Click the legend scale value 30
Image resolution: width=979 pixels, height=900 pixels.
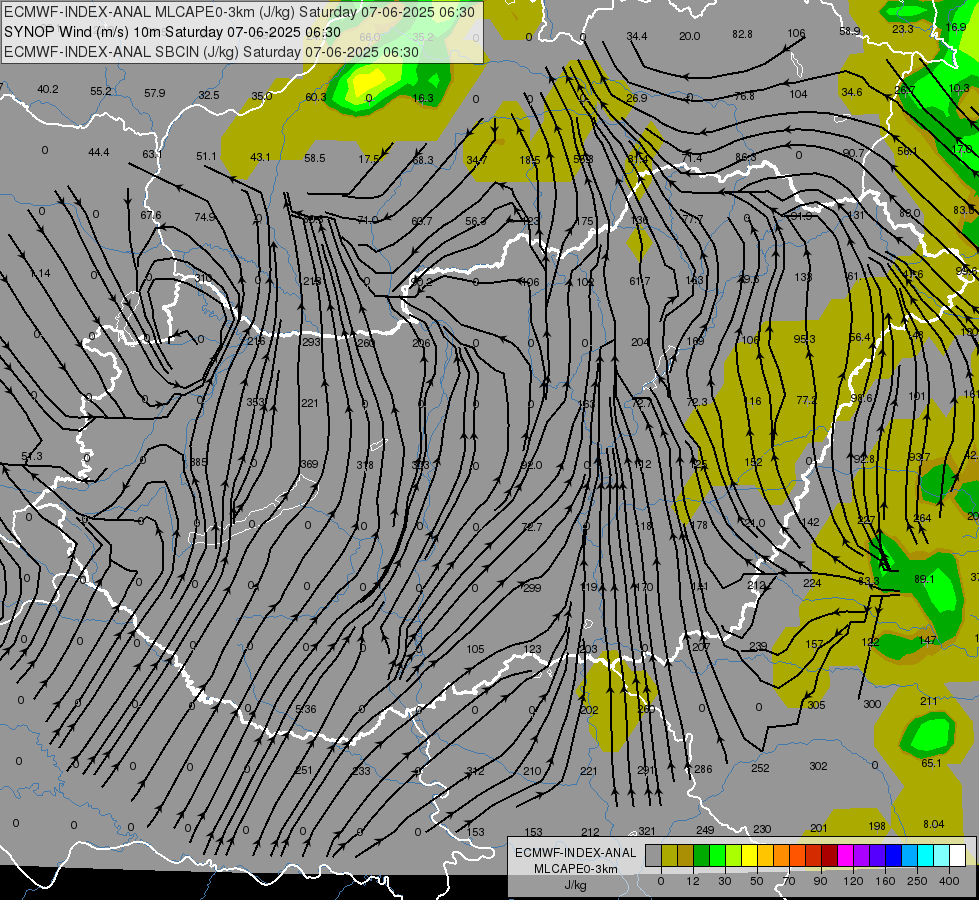point(725,881)
